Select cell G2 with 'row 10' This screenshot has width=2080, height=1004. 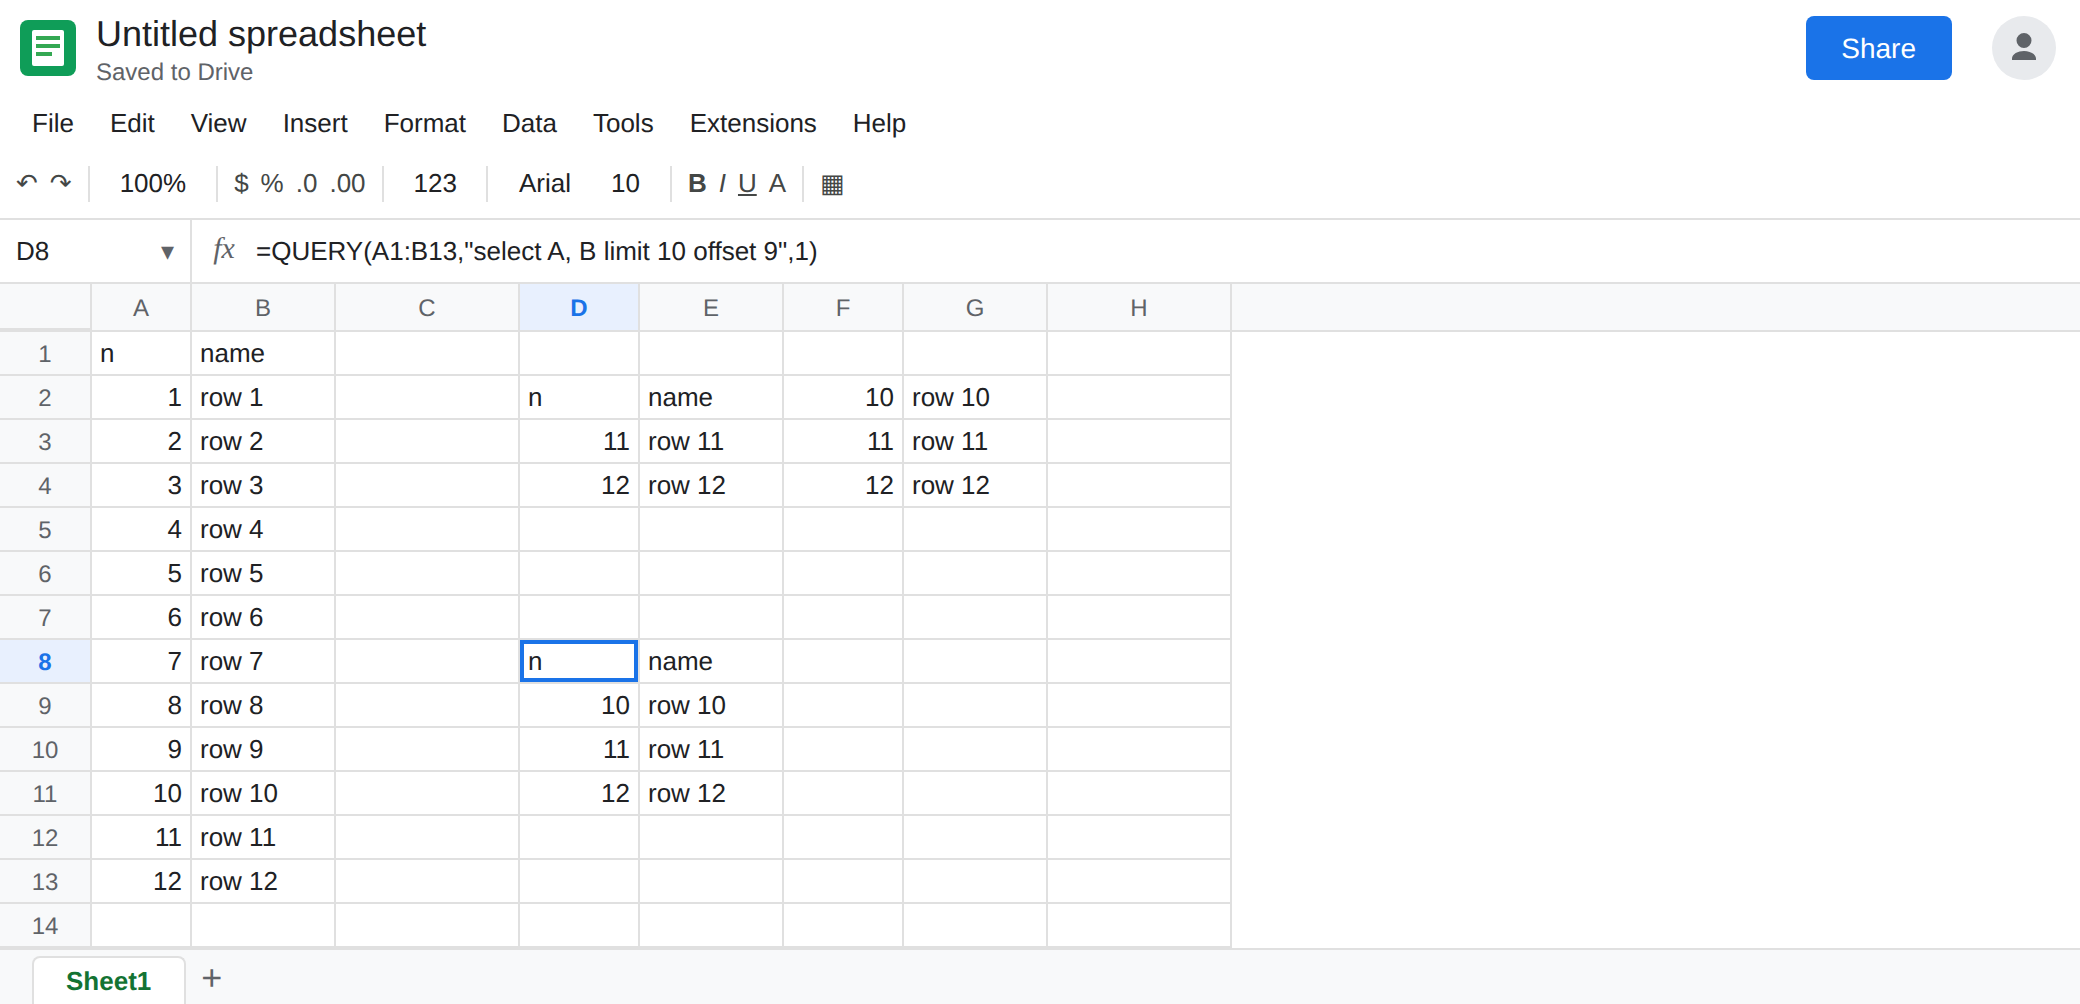[x=975, y=398]
